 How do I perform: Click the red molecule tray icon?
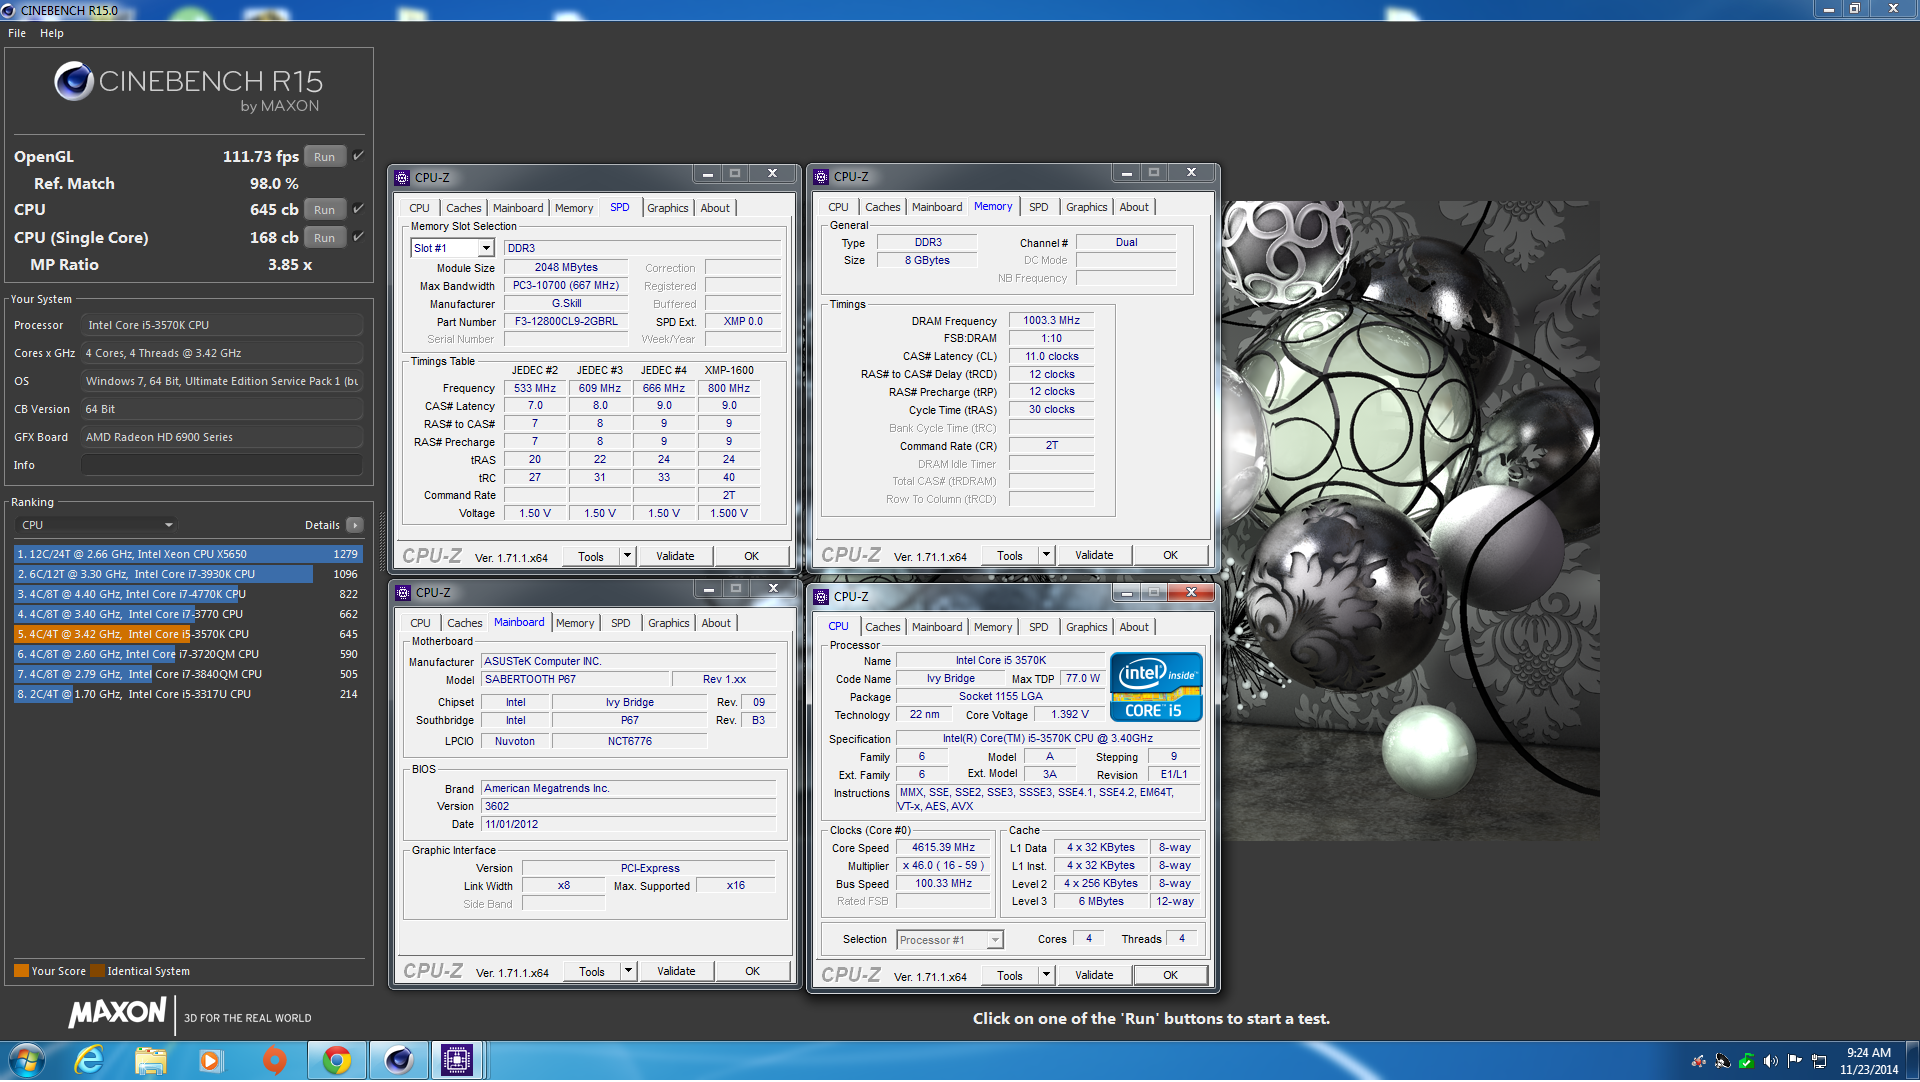click(x=1698, y=1061)
